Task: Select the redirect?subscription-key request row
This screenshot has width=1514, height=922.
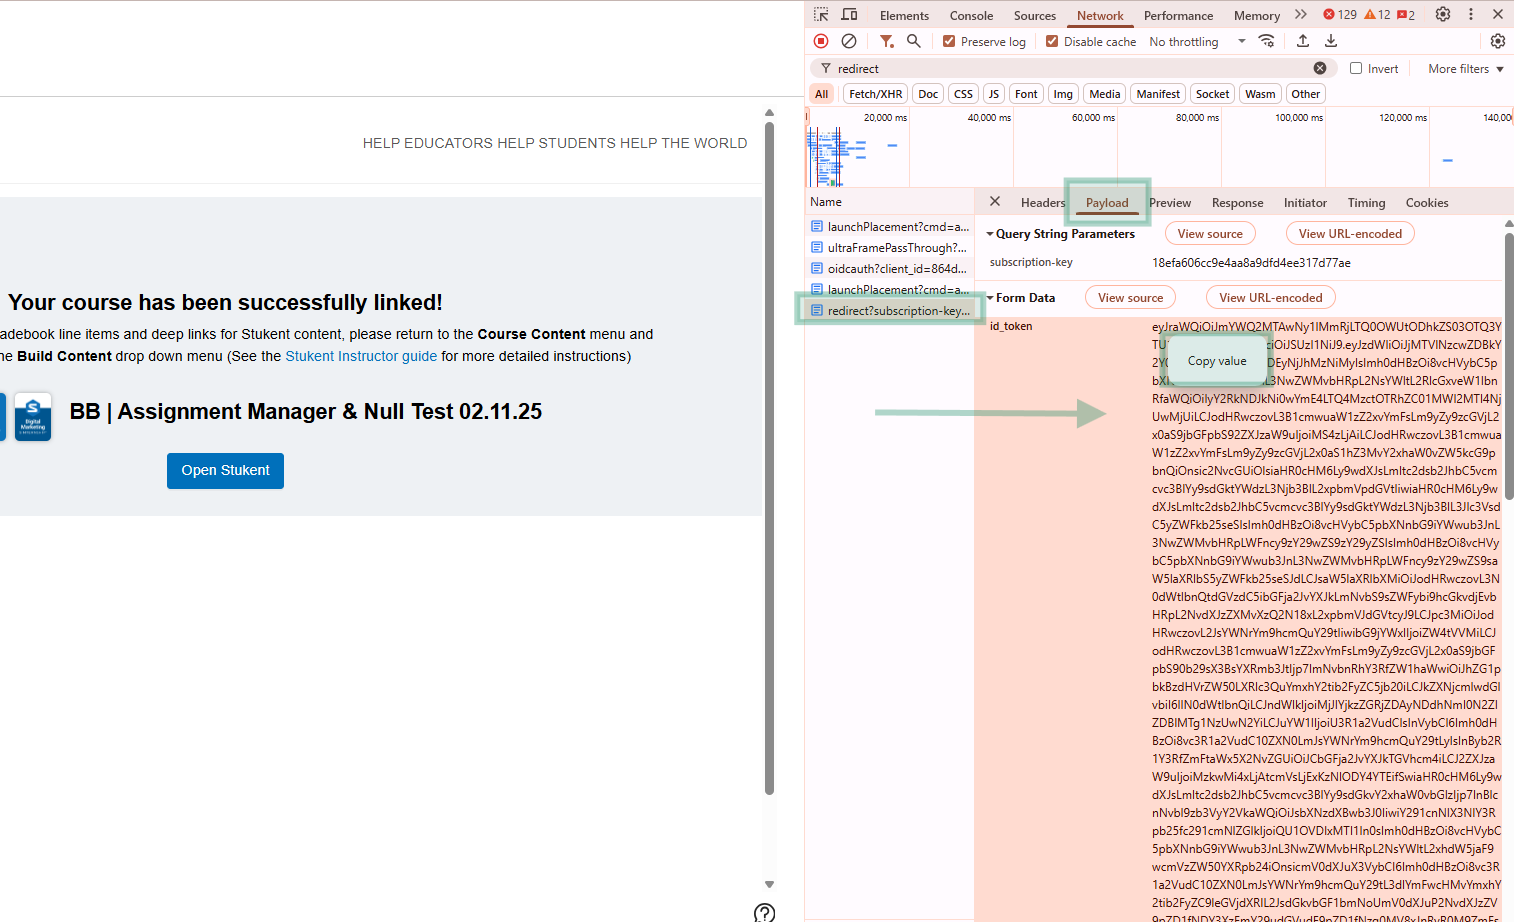Action: click(890, 311)
